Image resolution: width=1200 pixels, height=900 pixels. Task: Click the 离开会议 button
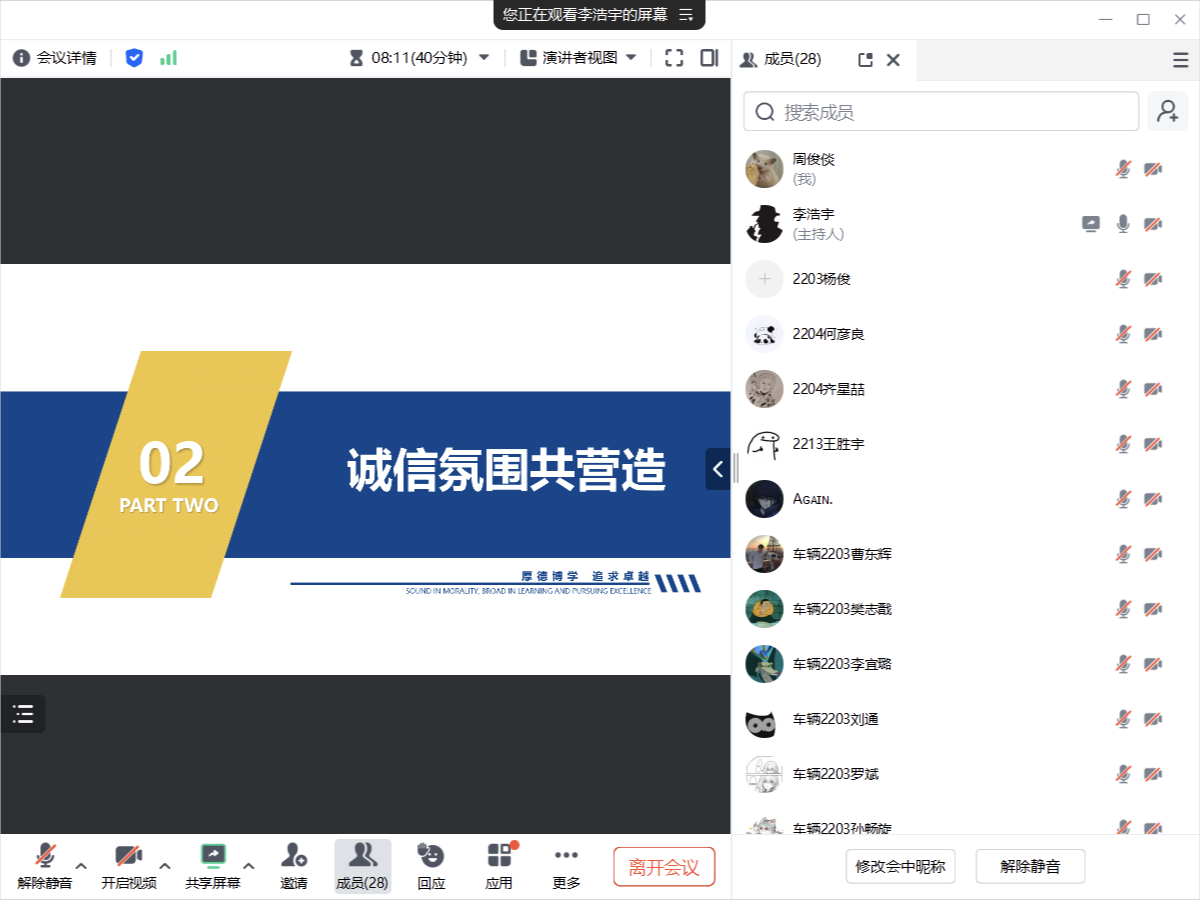(x=664, y=867)
